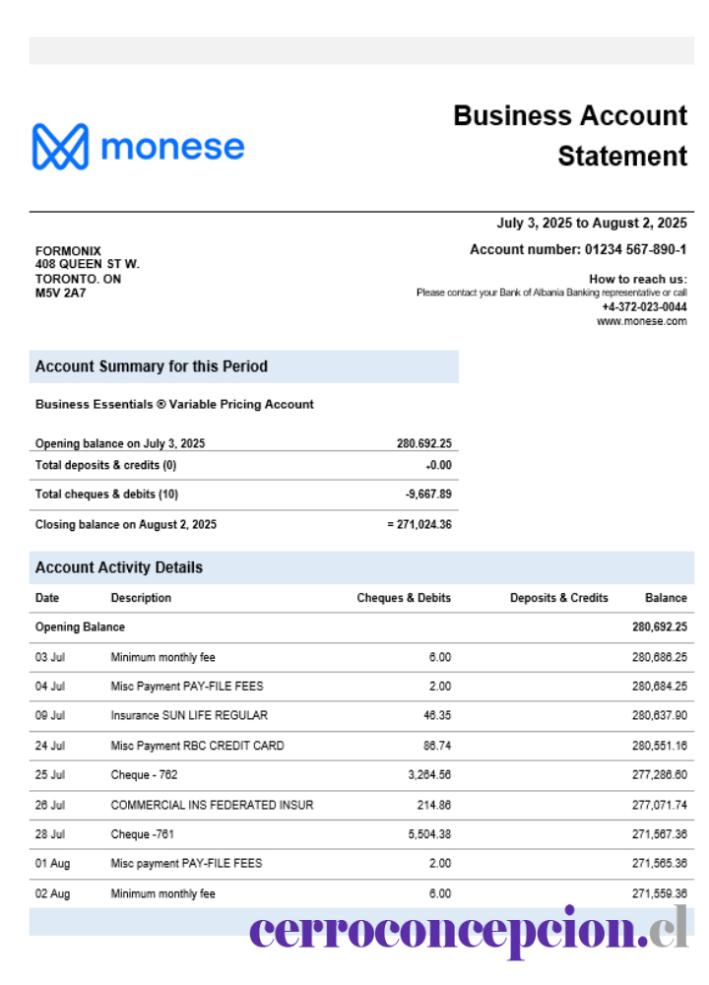This screenshot has height=985, width=709.
Task: Click the Business Account Statement title
Action: (570, 136)
